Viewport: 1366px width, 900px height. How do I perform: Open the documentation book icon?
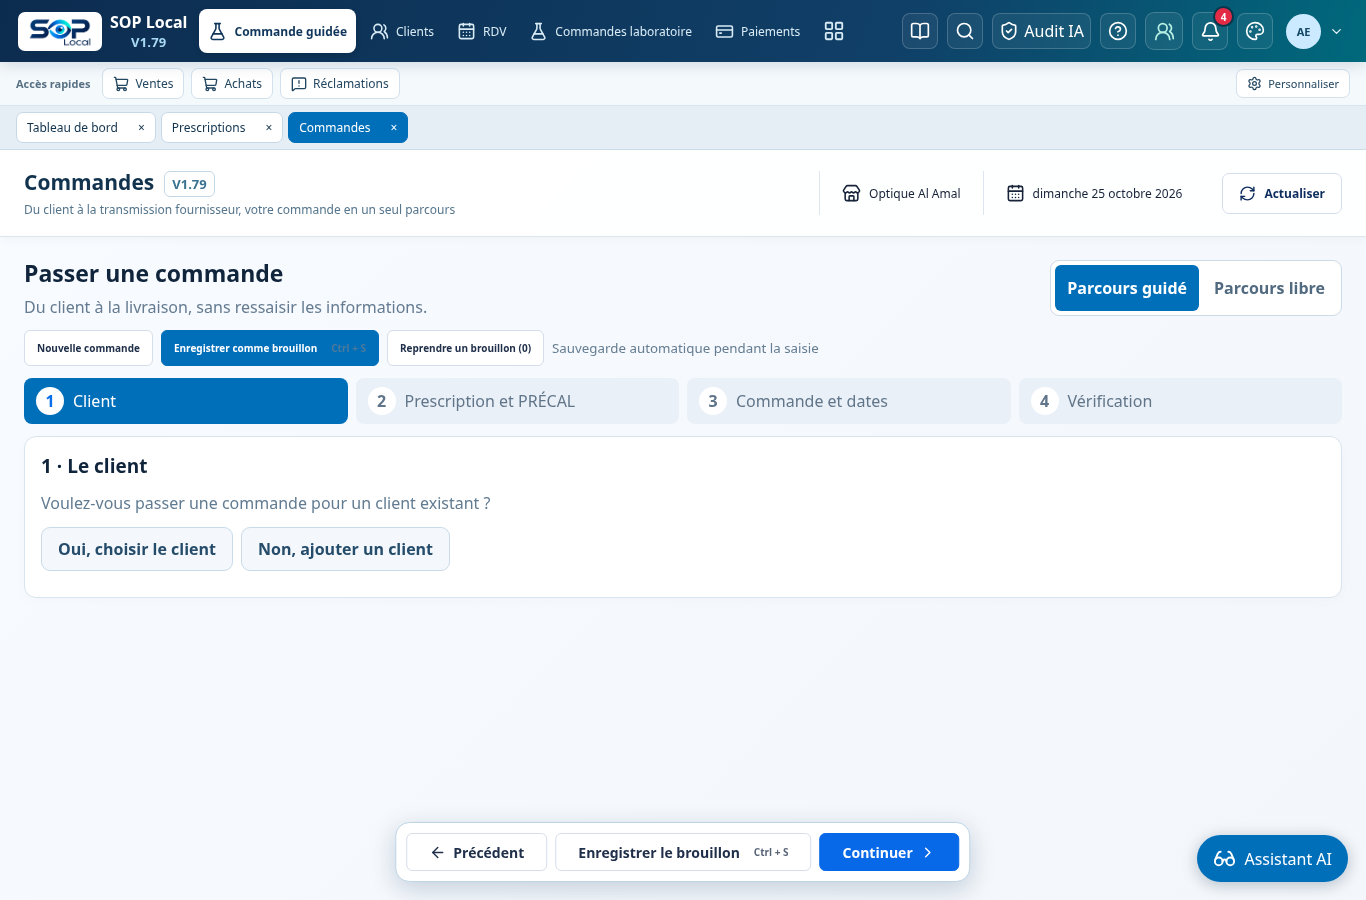point(920,31)
